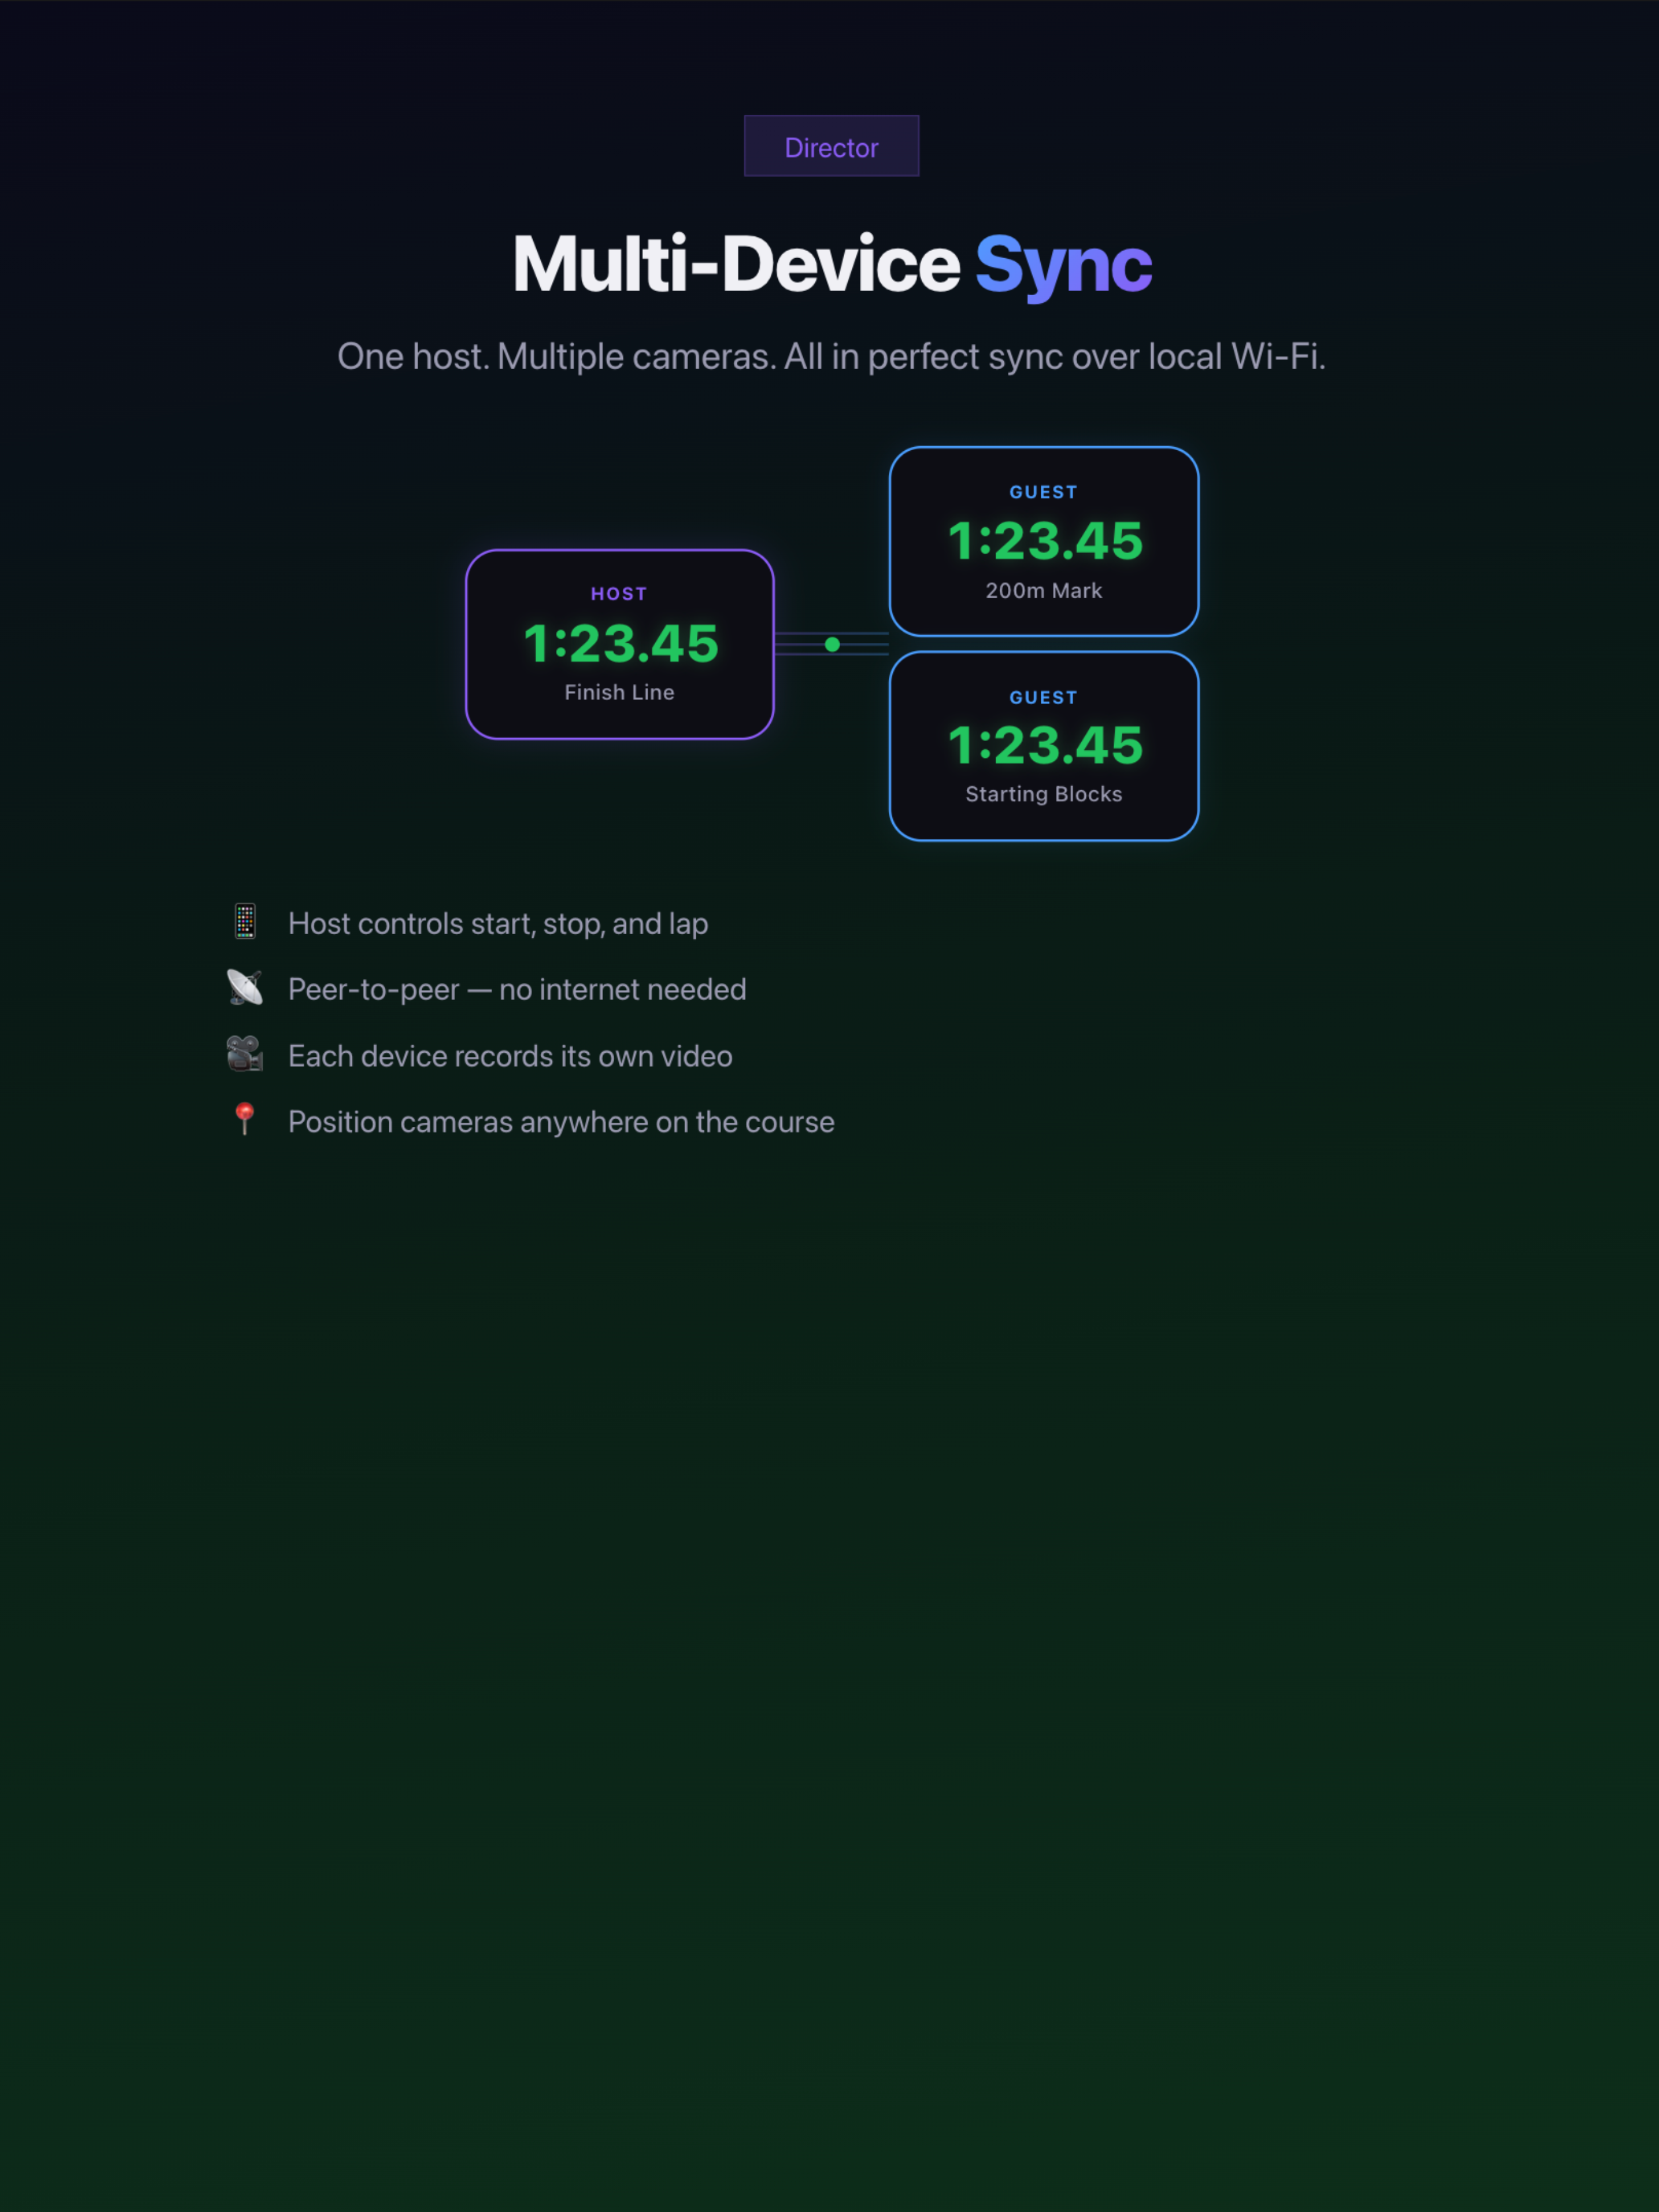Click GUEST label above 200m Mark
The width and height of the screenshot is (1659, 2212).
click(x=1043, y=492)
